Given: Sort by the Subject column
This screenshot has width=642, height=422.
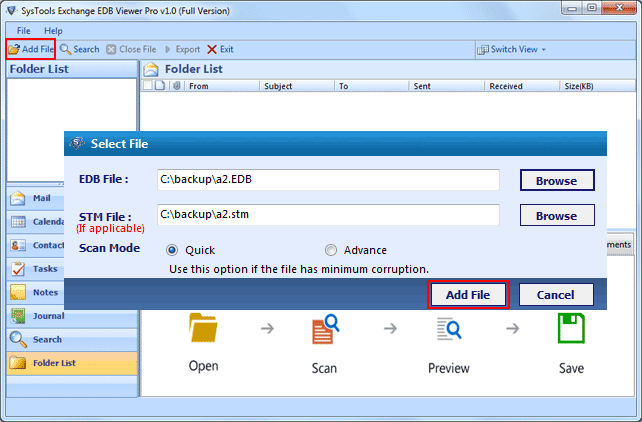Looking at the screenshot, I should 296,86.
